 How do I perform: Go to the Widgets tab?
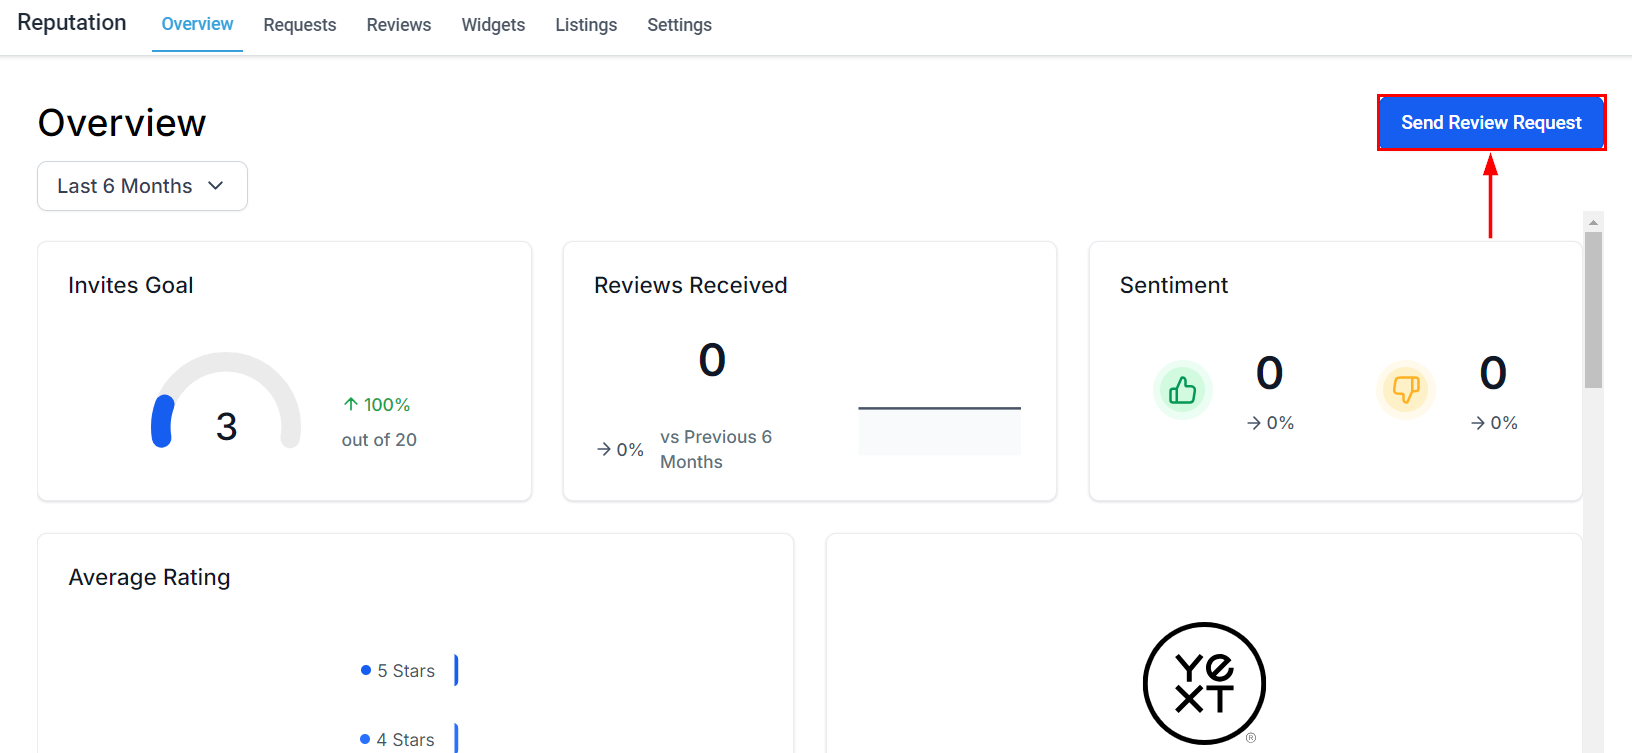click(493, 25)
